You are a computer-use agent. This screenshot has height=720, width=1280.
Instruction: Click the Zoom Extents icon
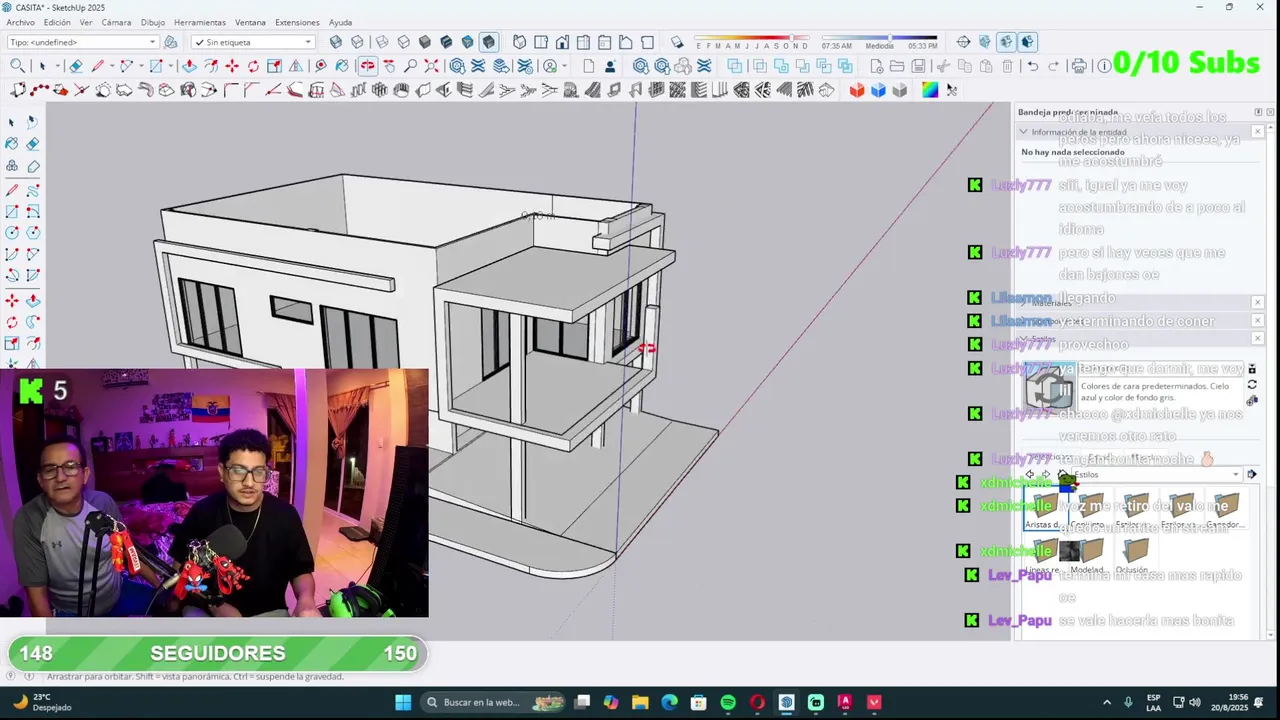(431, 66)
